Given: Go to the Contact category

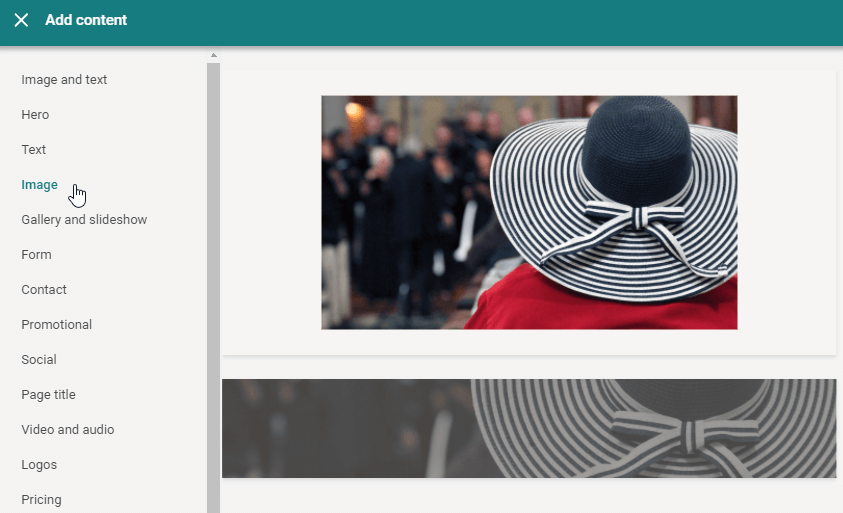Looking at the screenshot, I should [x=44, y=290].
